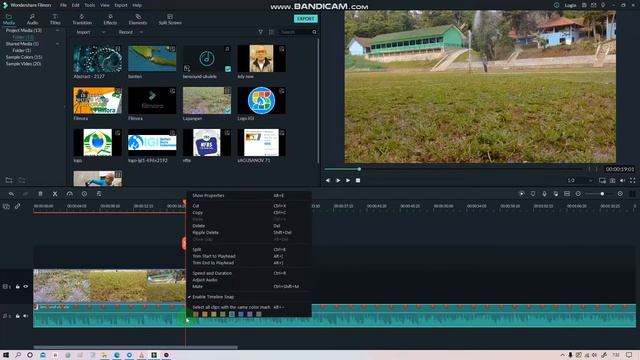This screenshot has width=640, height=360.
Task: Click the Edit adjust icon in timeline toolbar
Action: [x=99, y=194]
